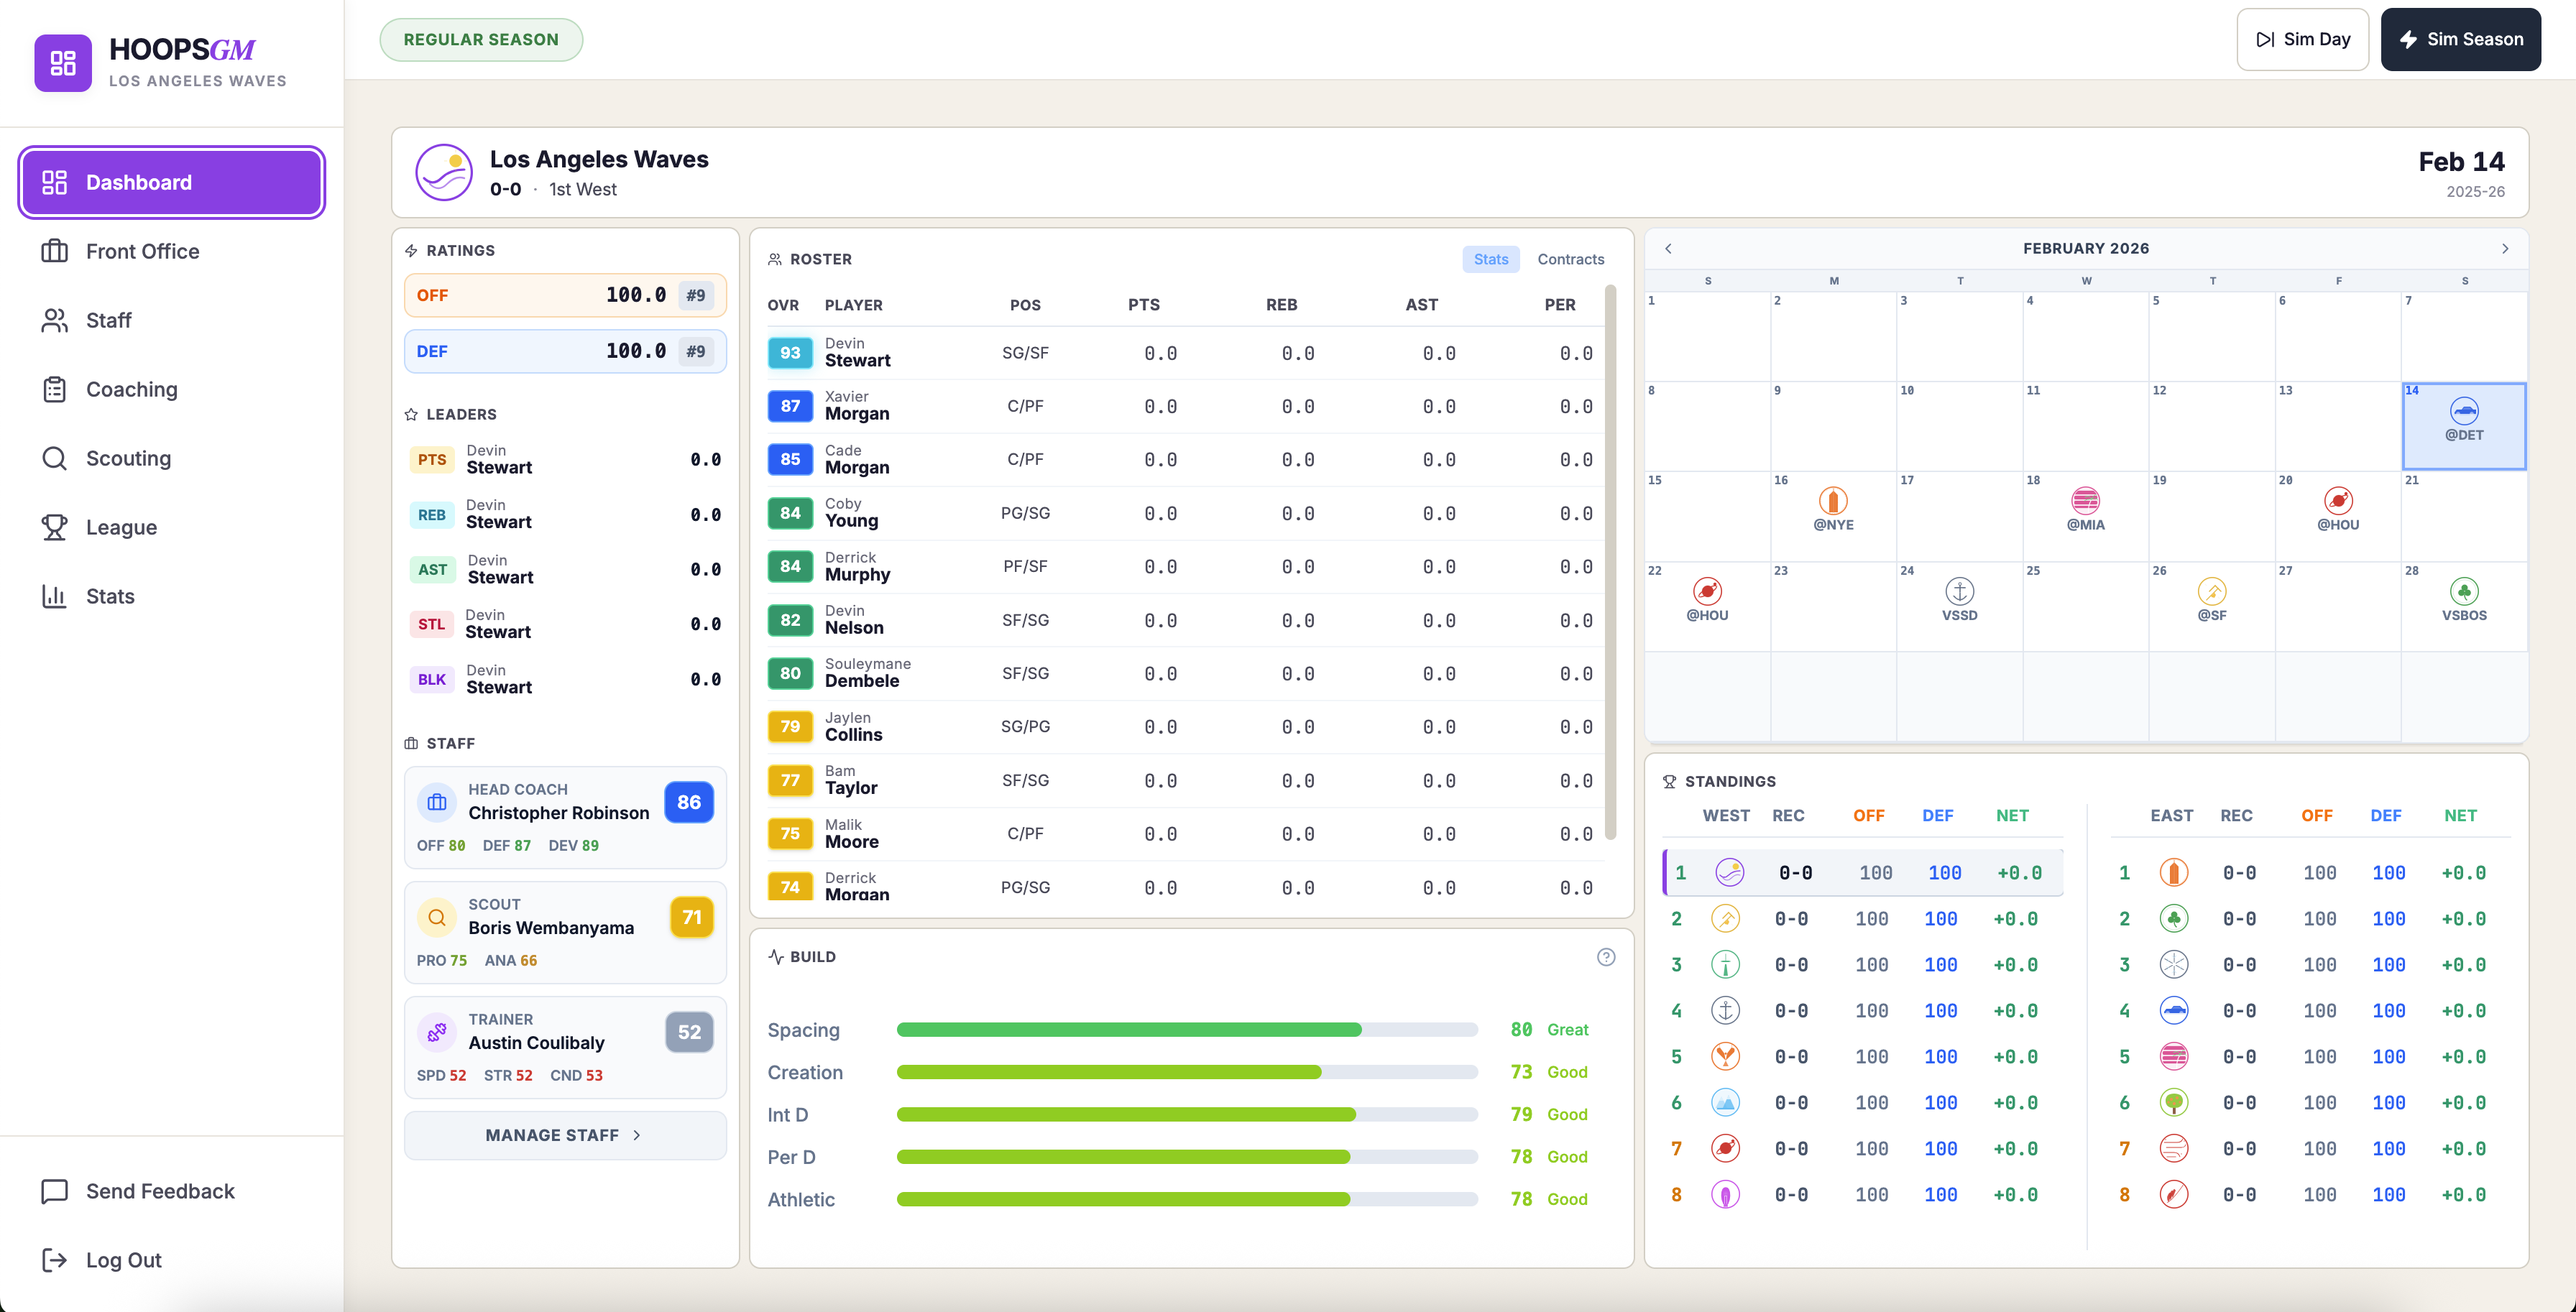Click the Log Out icon
2576x1312 pixels.
click(55, 1260)
